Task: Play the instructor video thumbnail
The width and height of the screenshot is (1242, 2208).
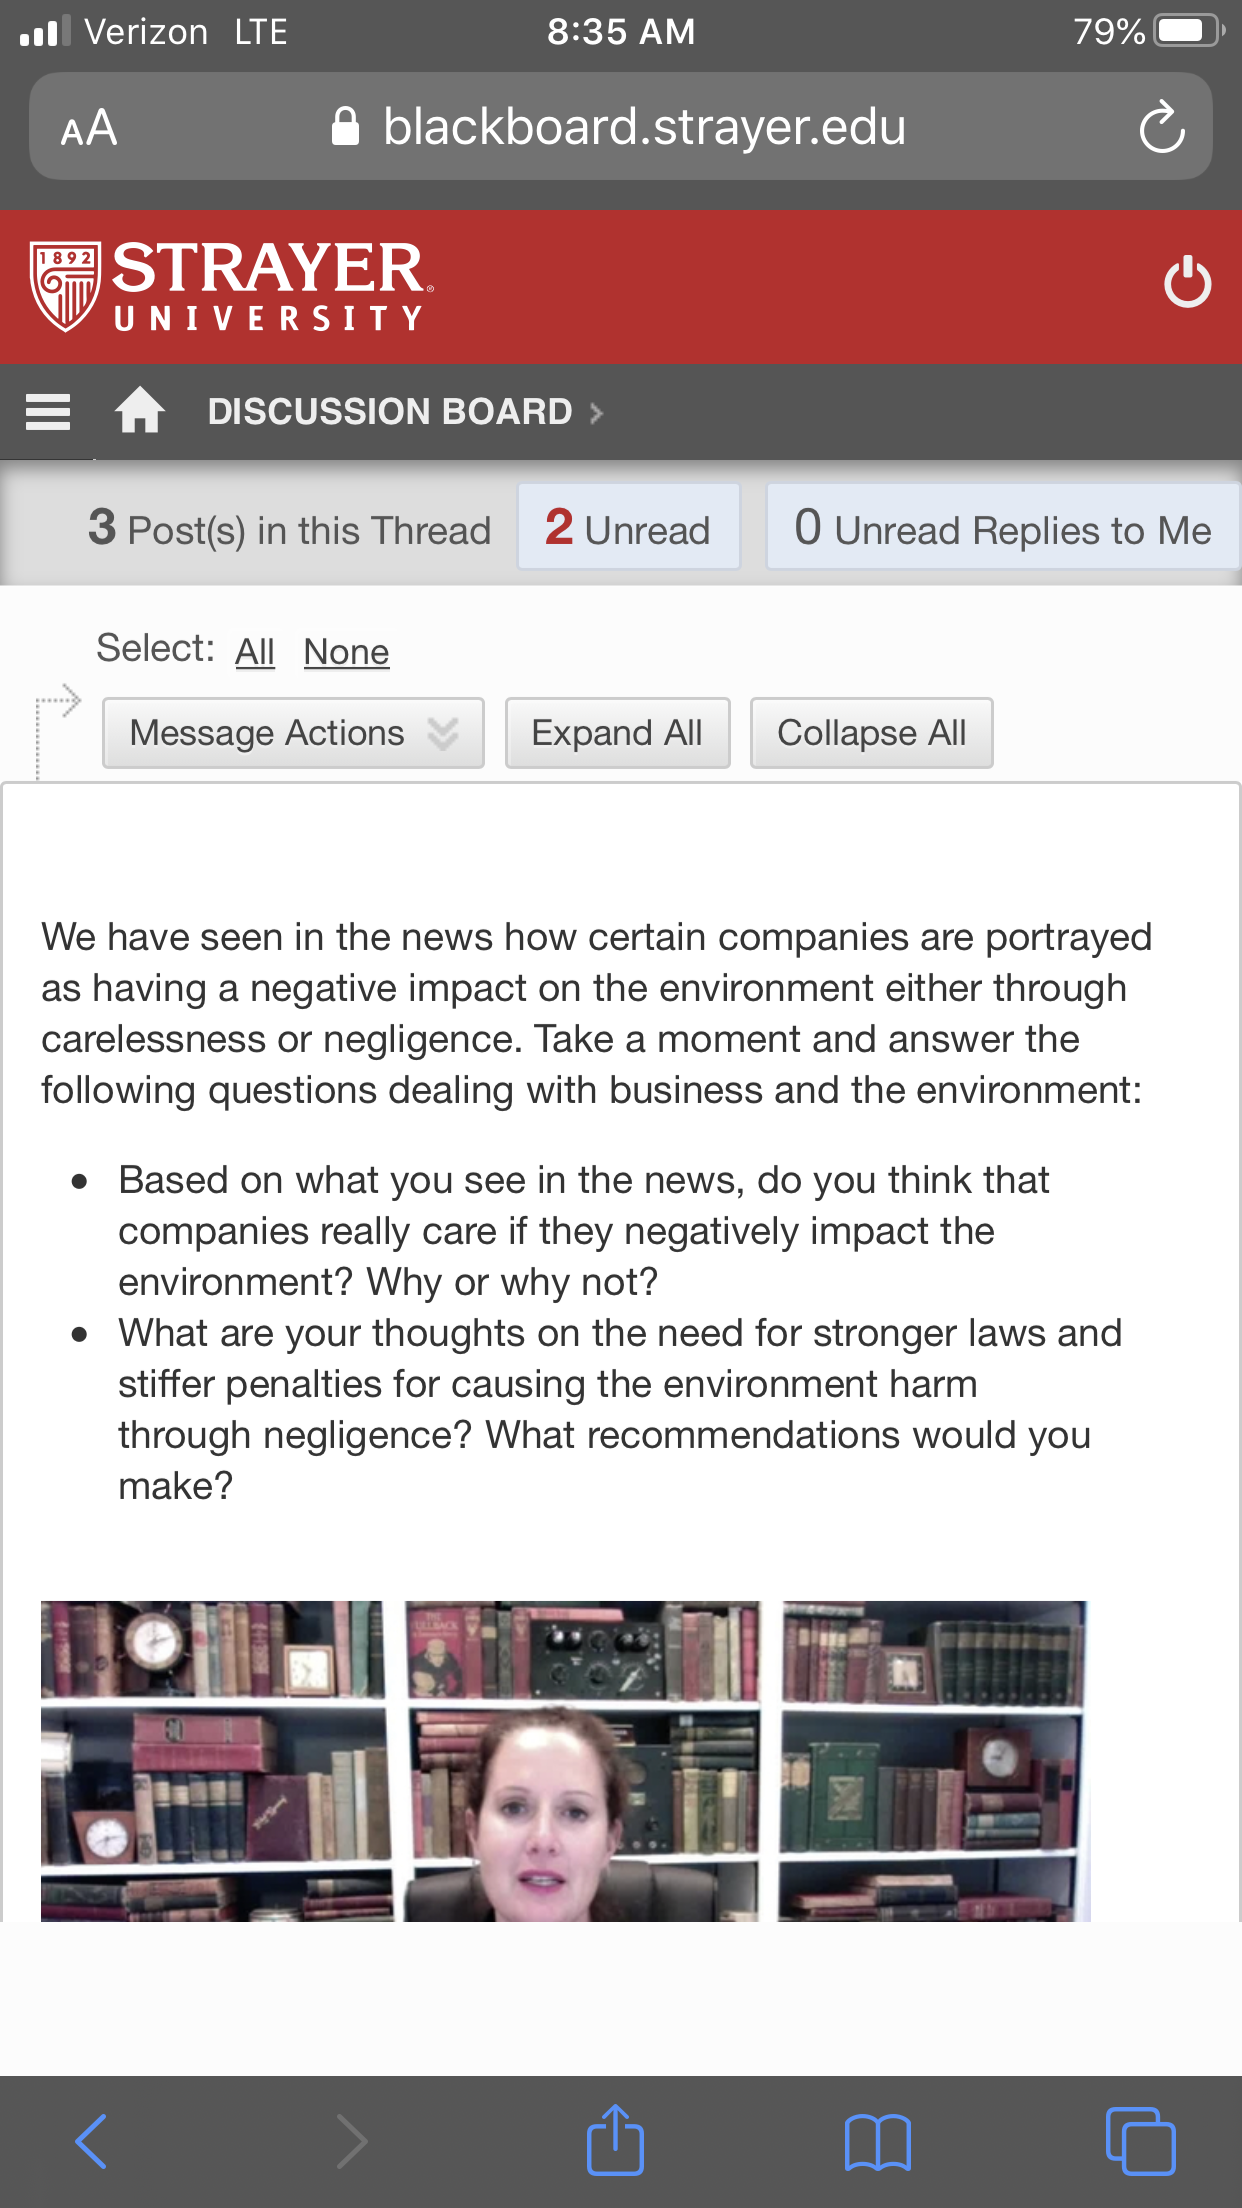Action: coord(565,1761)
